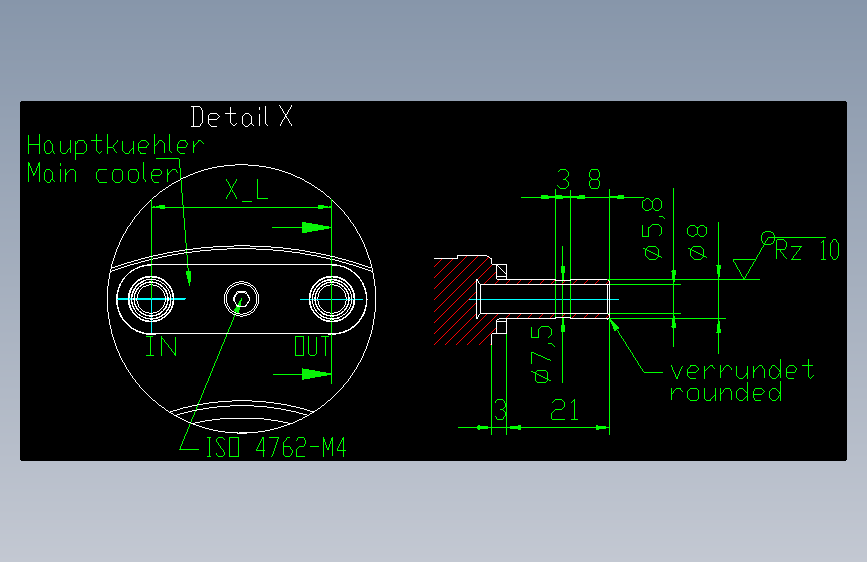Click the 'OUT' port label
Viewport: 867px width, 562px height.
311,347
